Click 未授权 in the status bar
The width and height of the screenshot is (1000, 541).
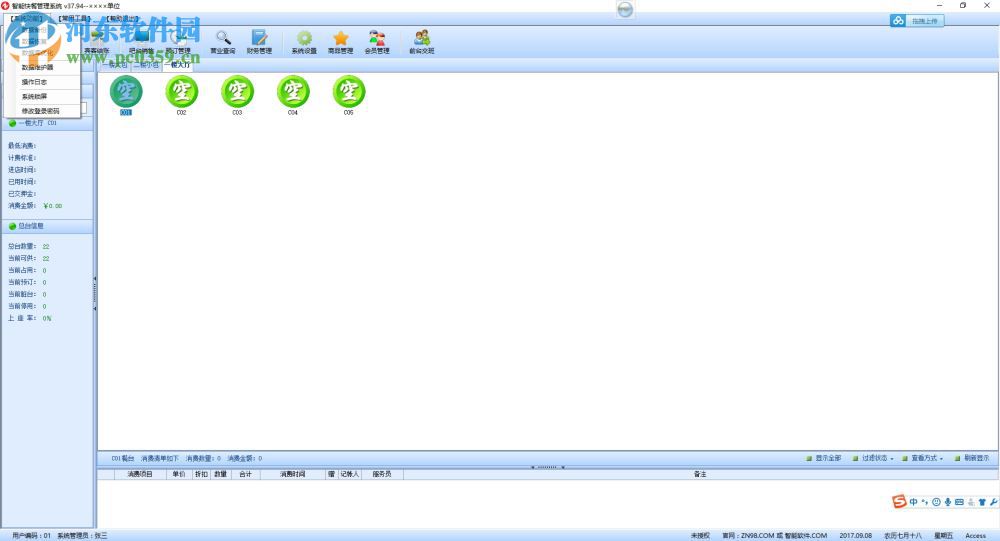pos(700,536)
